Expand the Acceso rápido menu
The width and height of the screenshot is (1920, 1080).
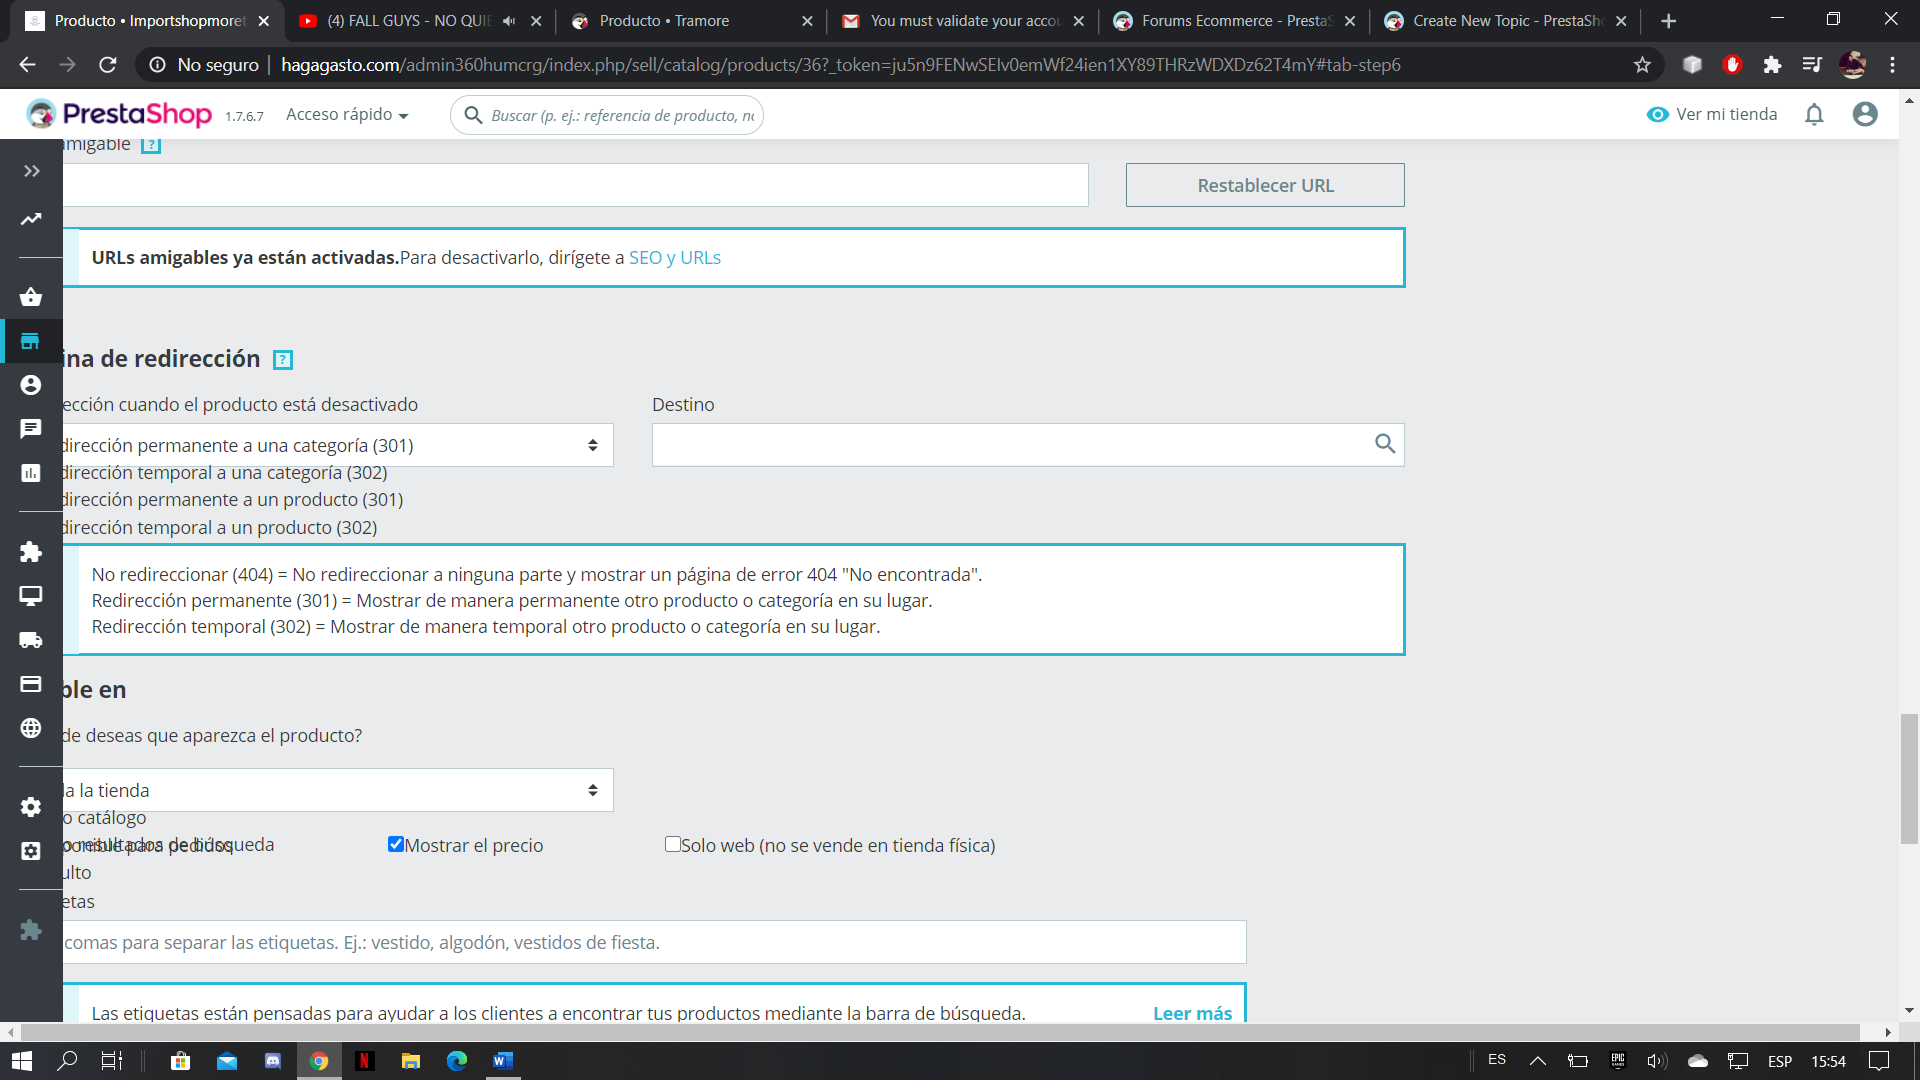(347, 115)
